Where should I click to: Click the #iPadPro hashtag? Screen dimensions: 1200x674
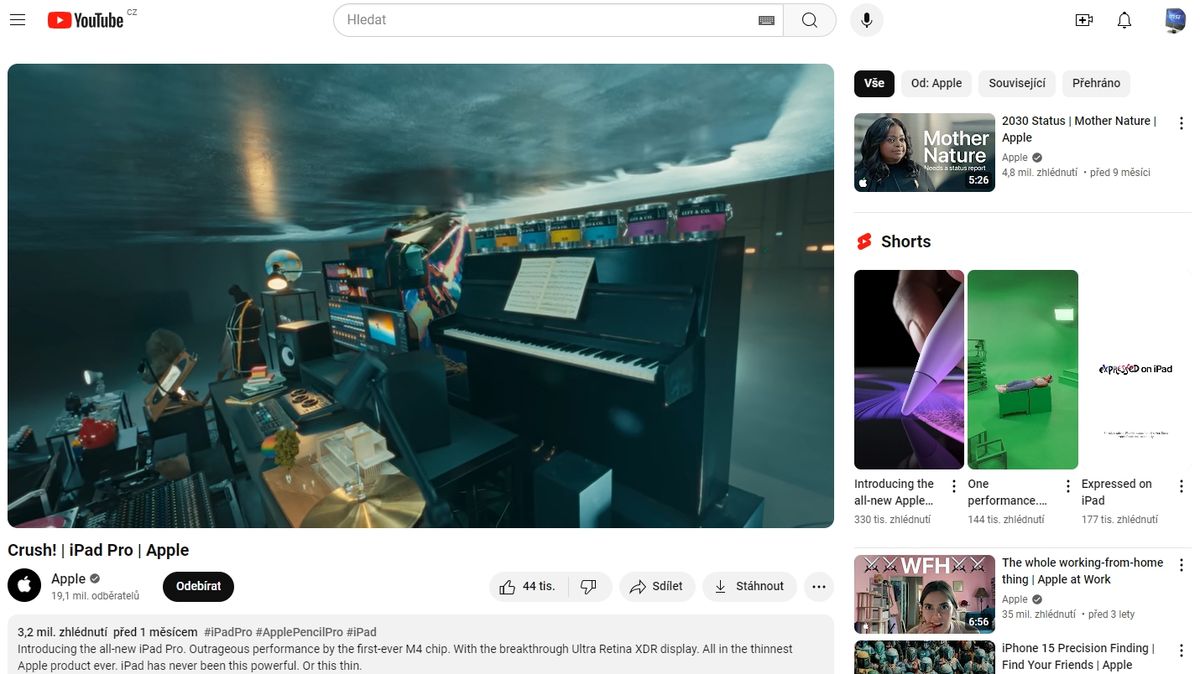(x=228, y=632)
